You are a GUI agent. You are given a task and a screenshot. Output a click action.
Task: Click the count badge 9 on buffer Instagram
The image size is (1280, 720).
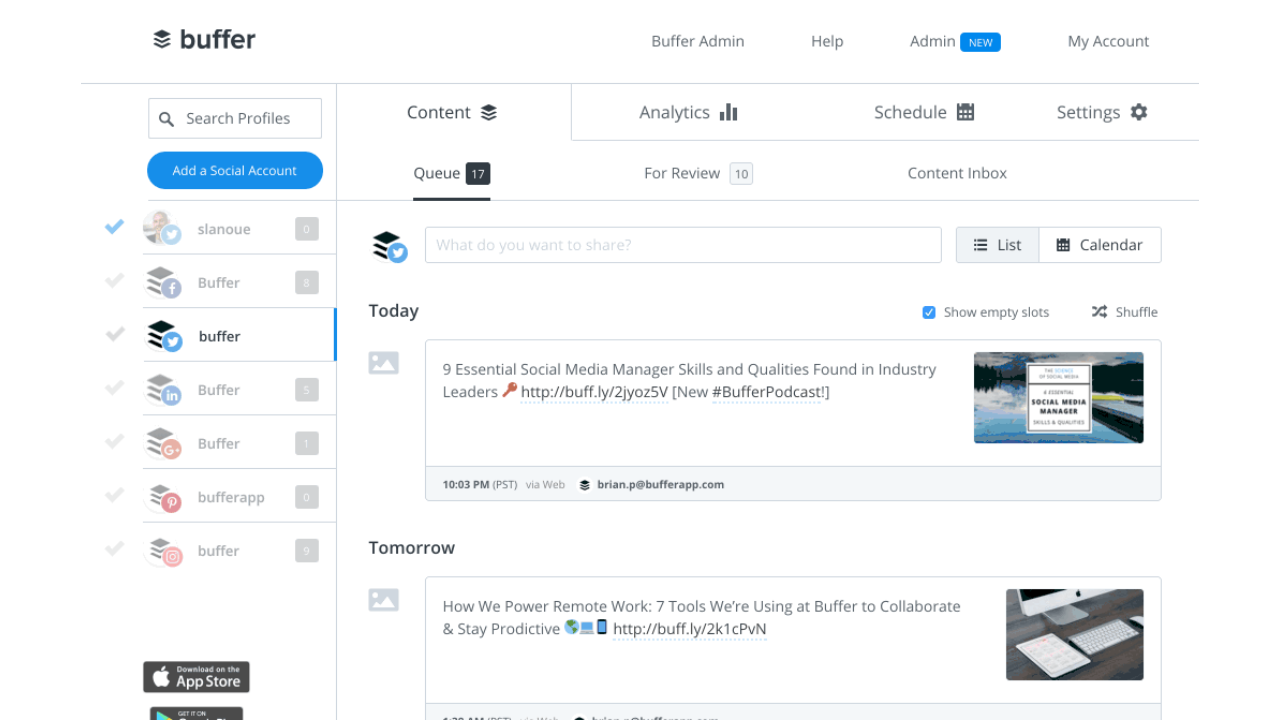[x=307, y=550]
